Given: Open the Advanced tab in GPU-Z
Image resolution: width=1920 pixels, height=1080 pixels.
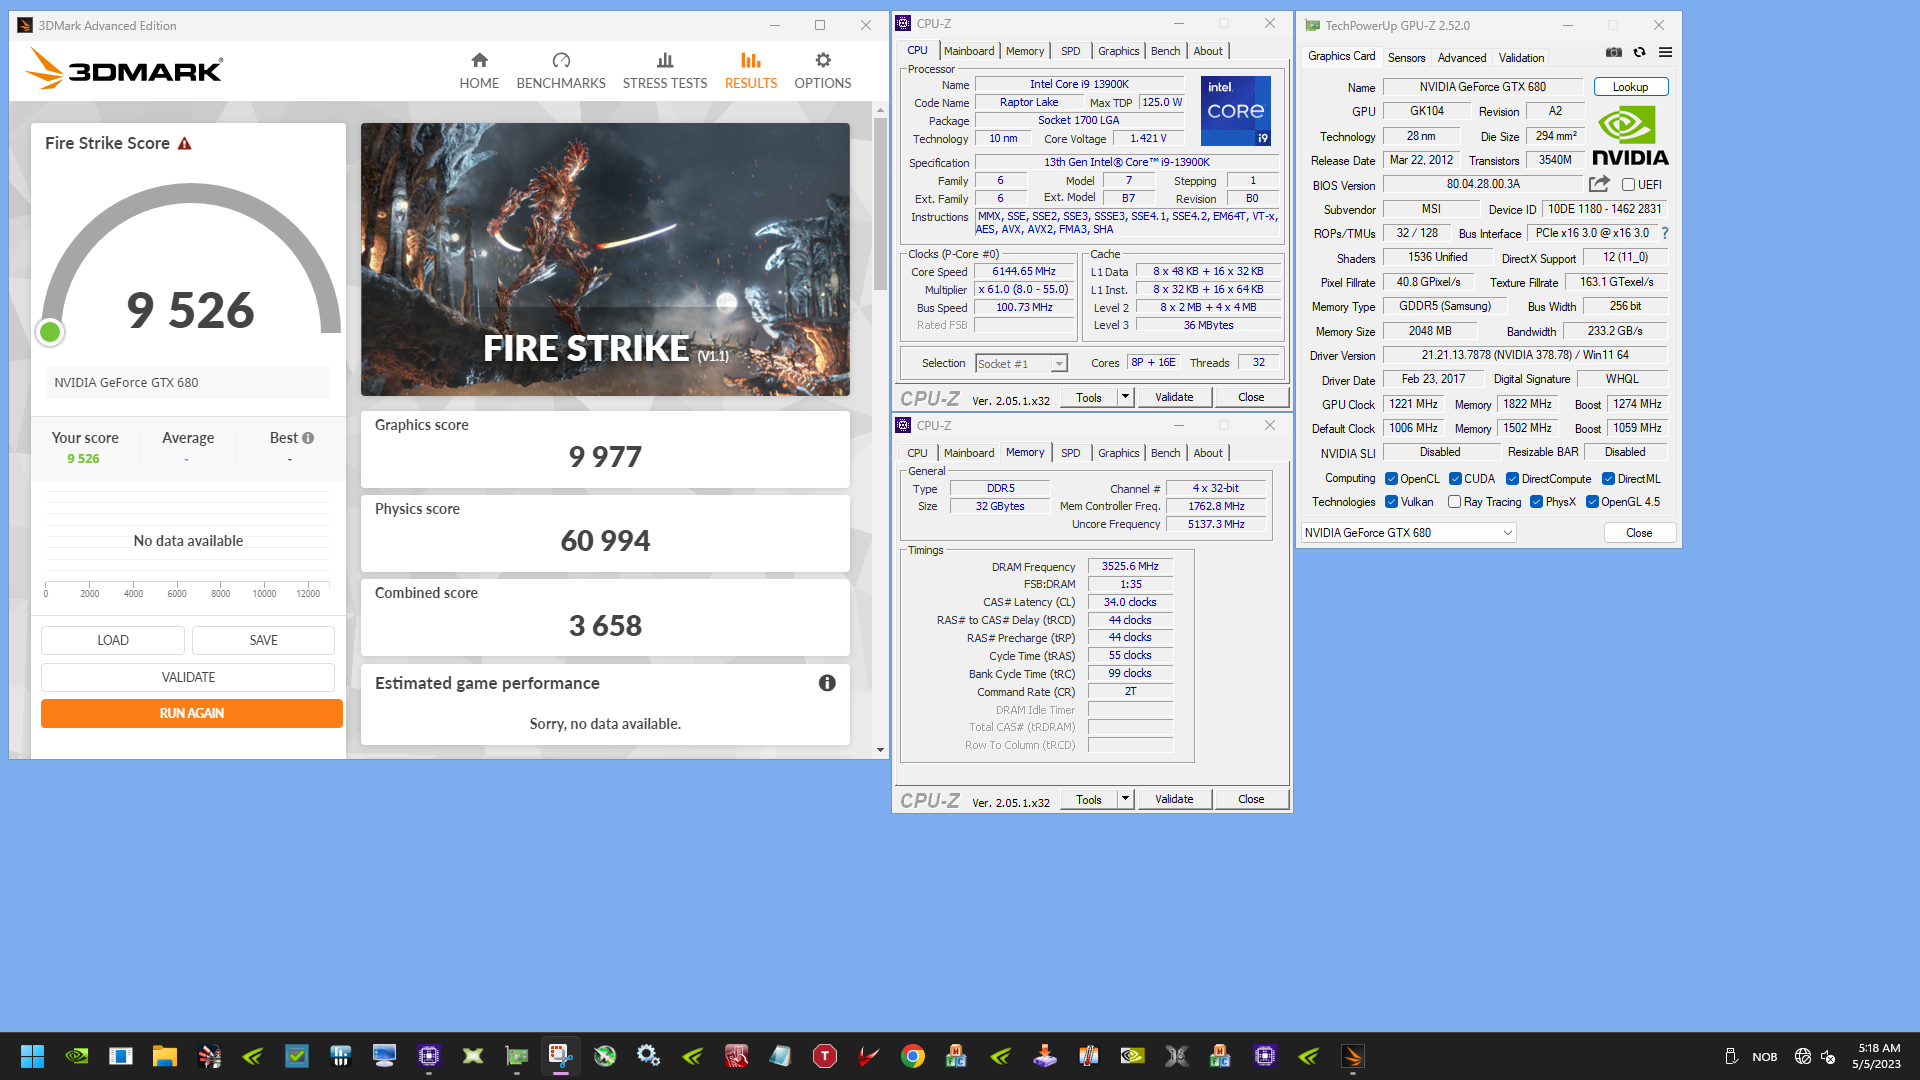Looking at the screenshot, I should coord(1461,58).
